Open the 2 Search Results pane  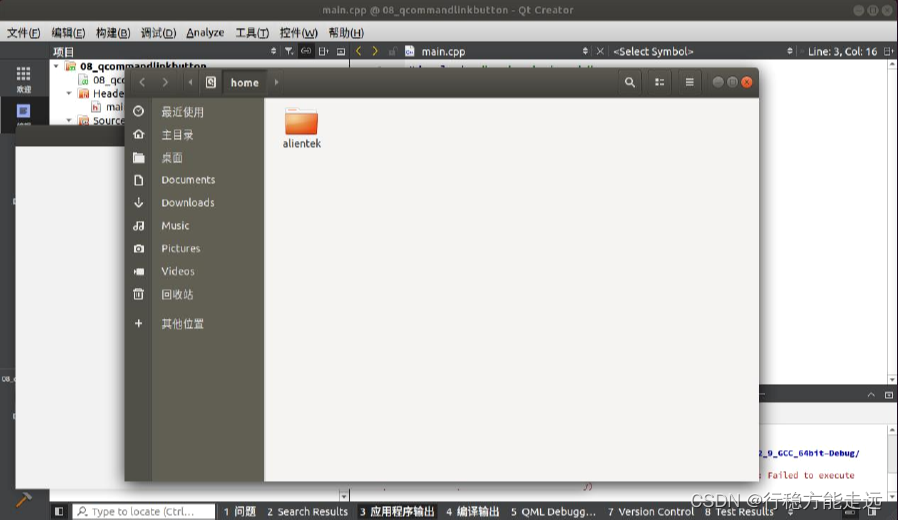pos(307,511)
